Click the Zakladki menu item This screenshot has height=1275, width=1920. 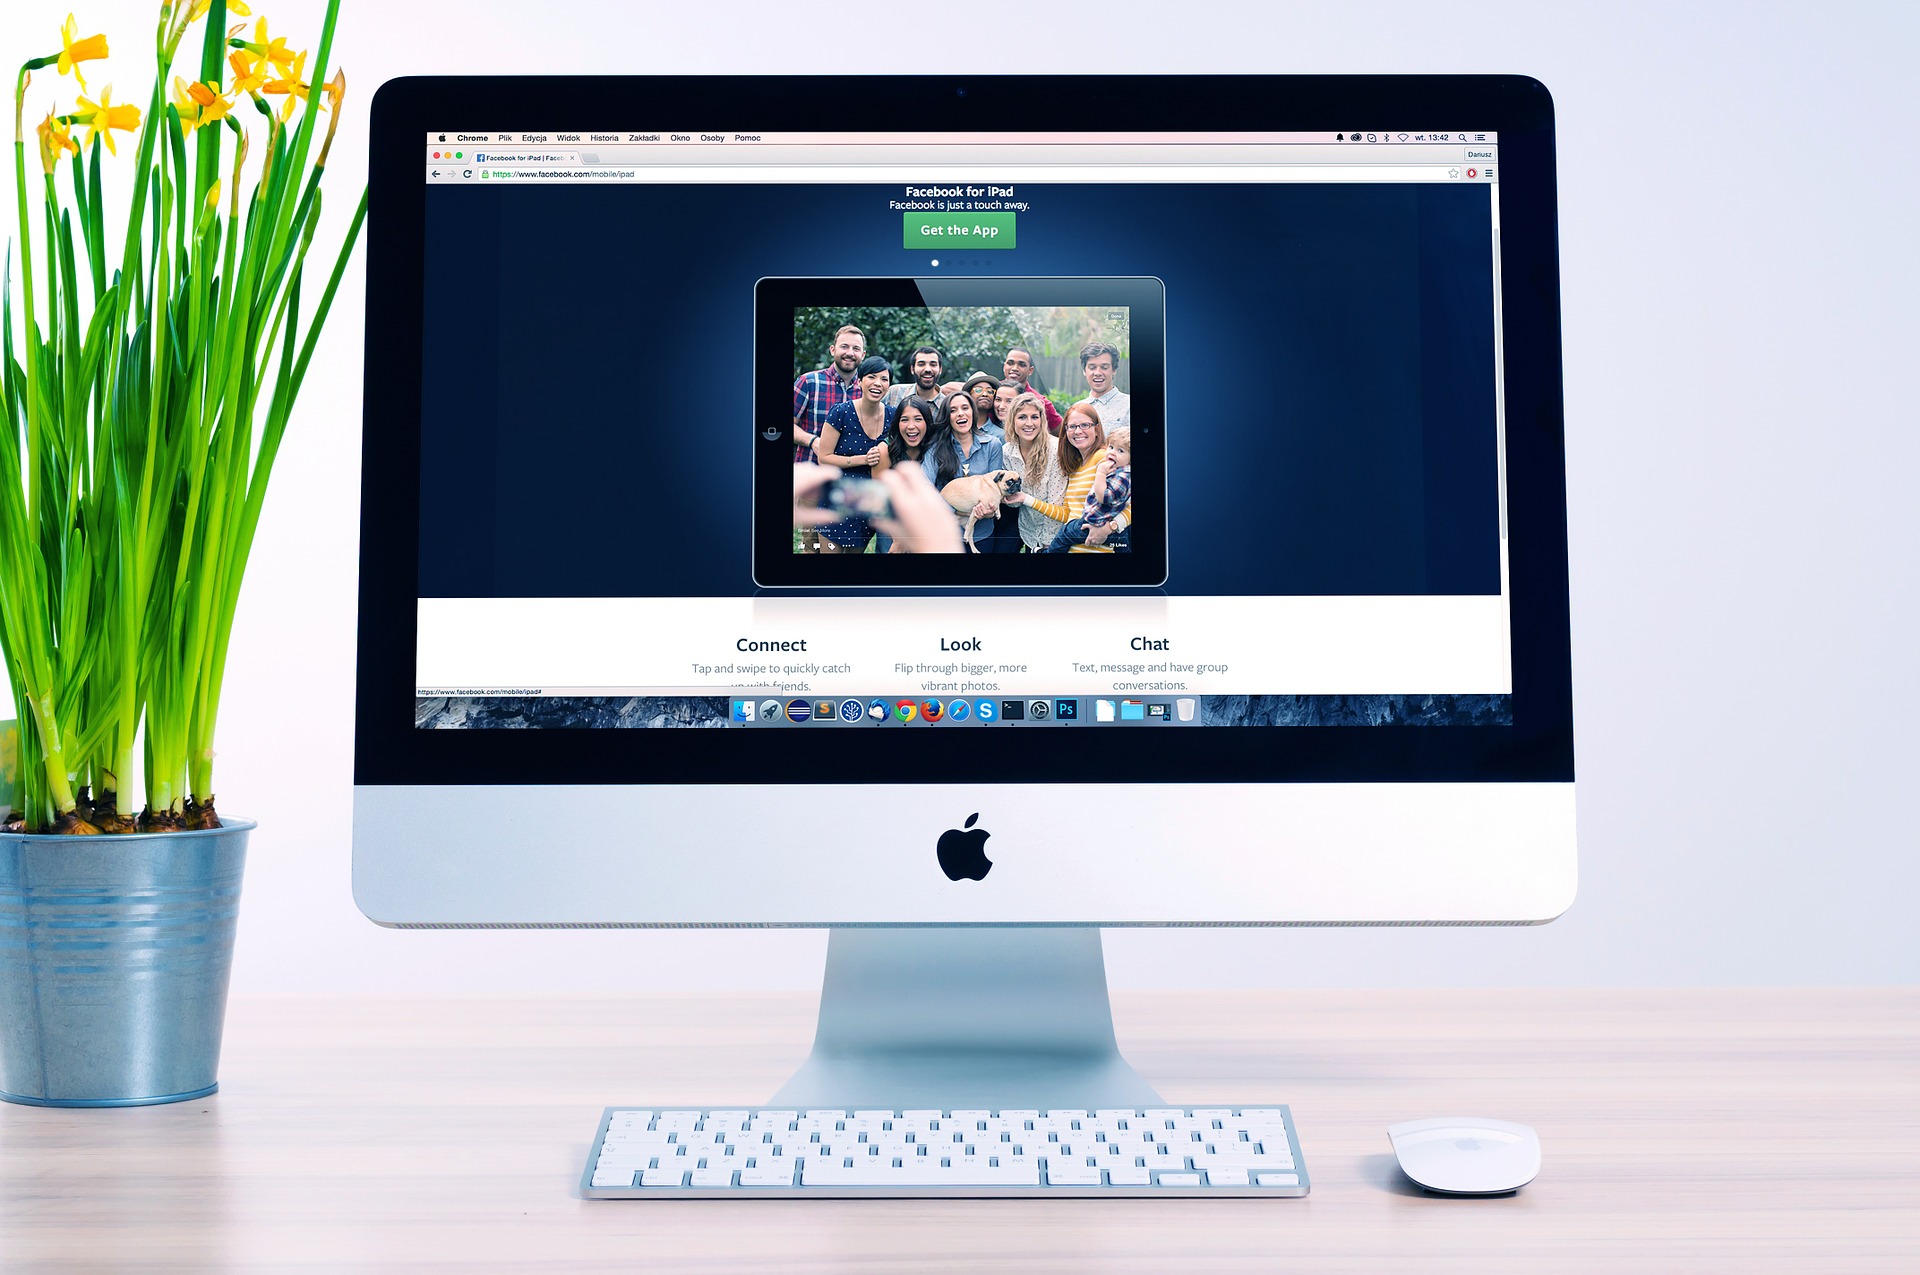pyautogui.click(x=641, y=137)
